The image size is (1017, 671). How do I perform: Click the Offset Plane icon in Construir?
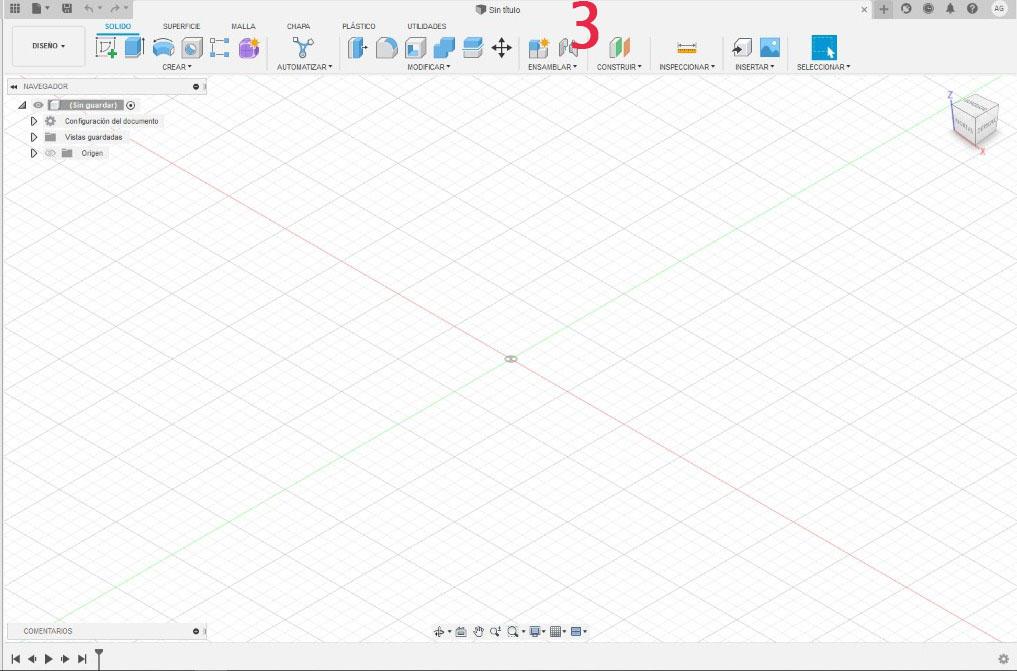[619, 47]
